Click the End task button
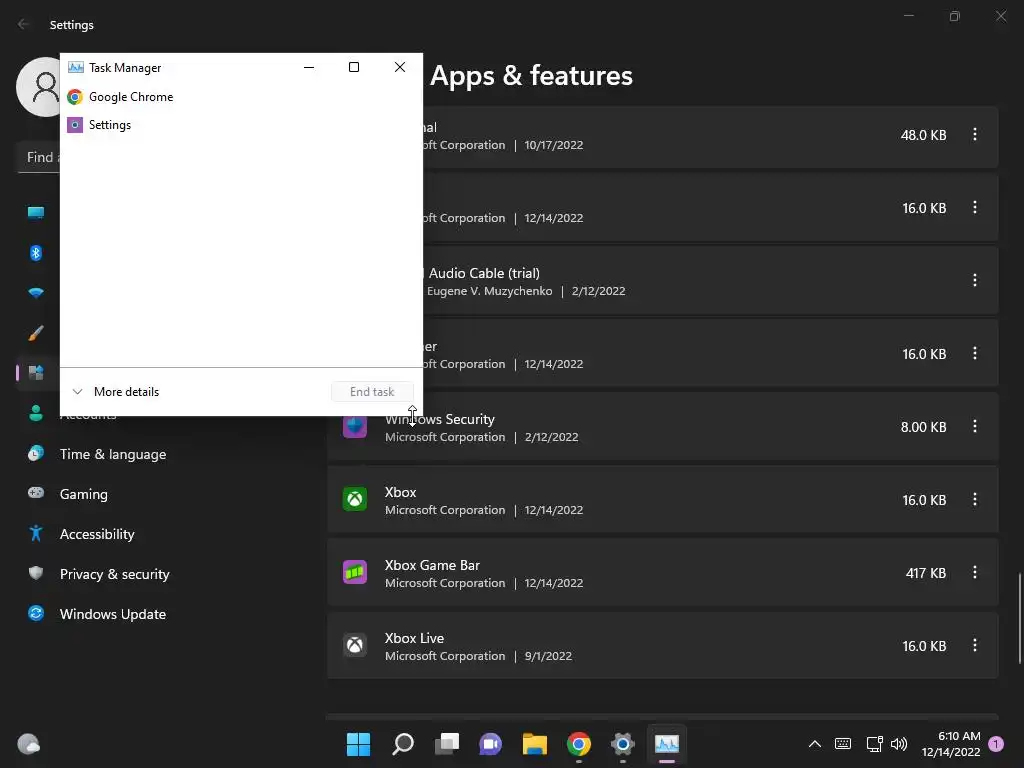This screenshot has width=1024, height=768. (x=372, y=392)
